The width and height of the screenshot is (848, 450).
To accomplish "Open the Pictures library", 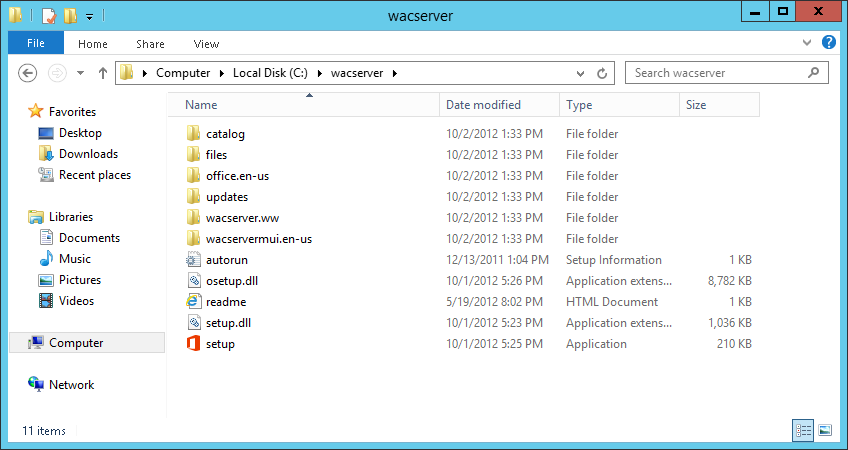I will pyautogui.click(x=80, y=280).
